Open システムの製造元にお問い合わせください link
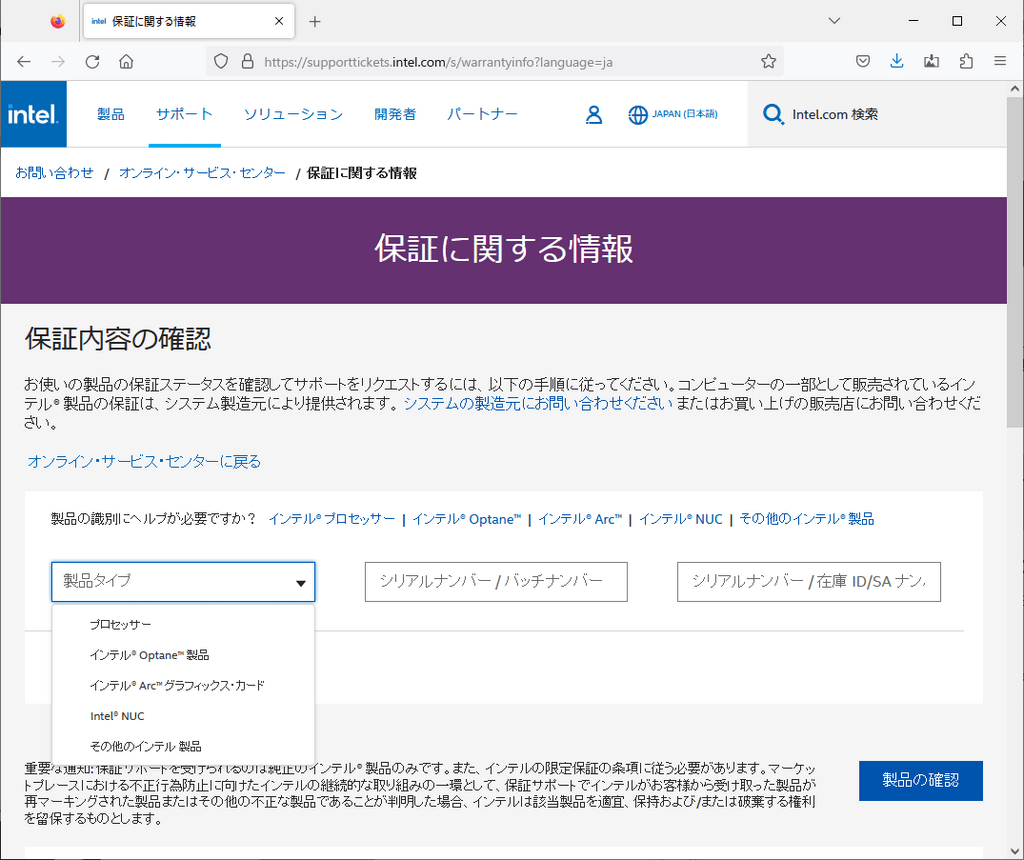Image resolution: width=1024 pixels, height=860 pixels. point(538,404)
